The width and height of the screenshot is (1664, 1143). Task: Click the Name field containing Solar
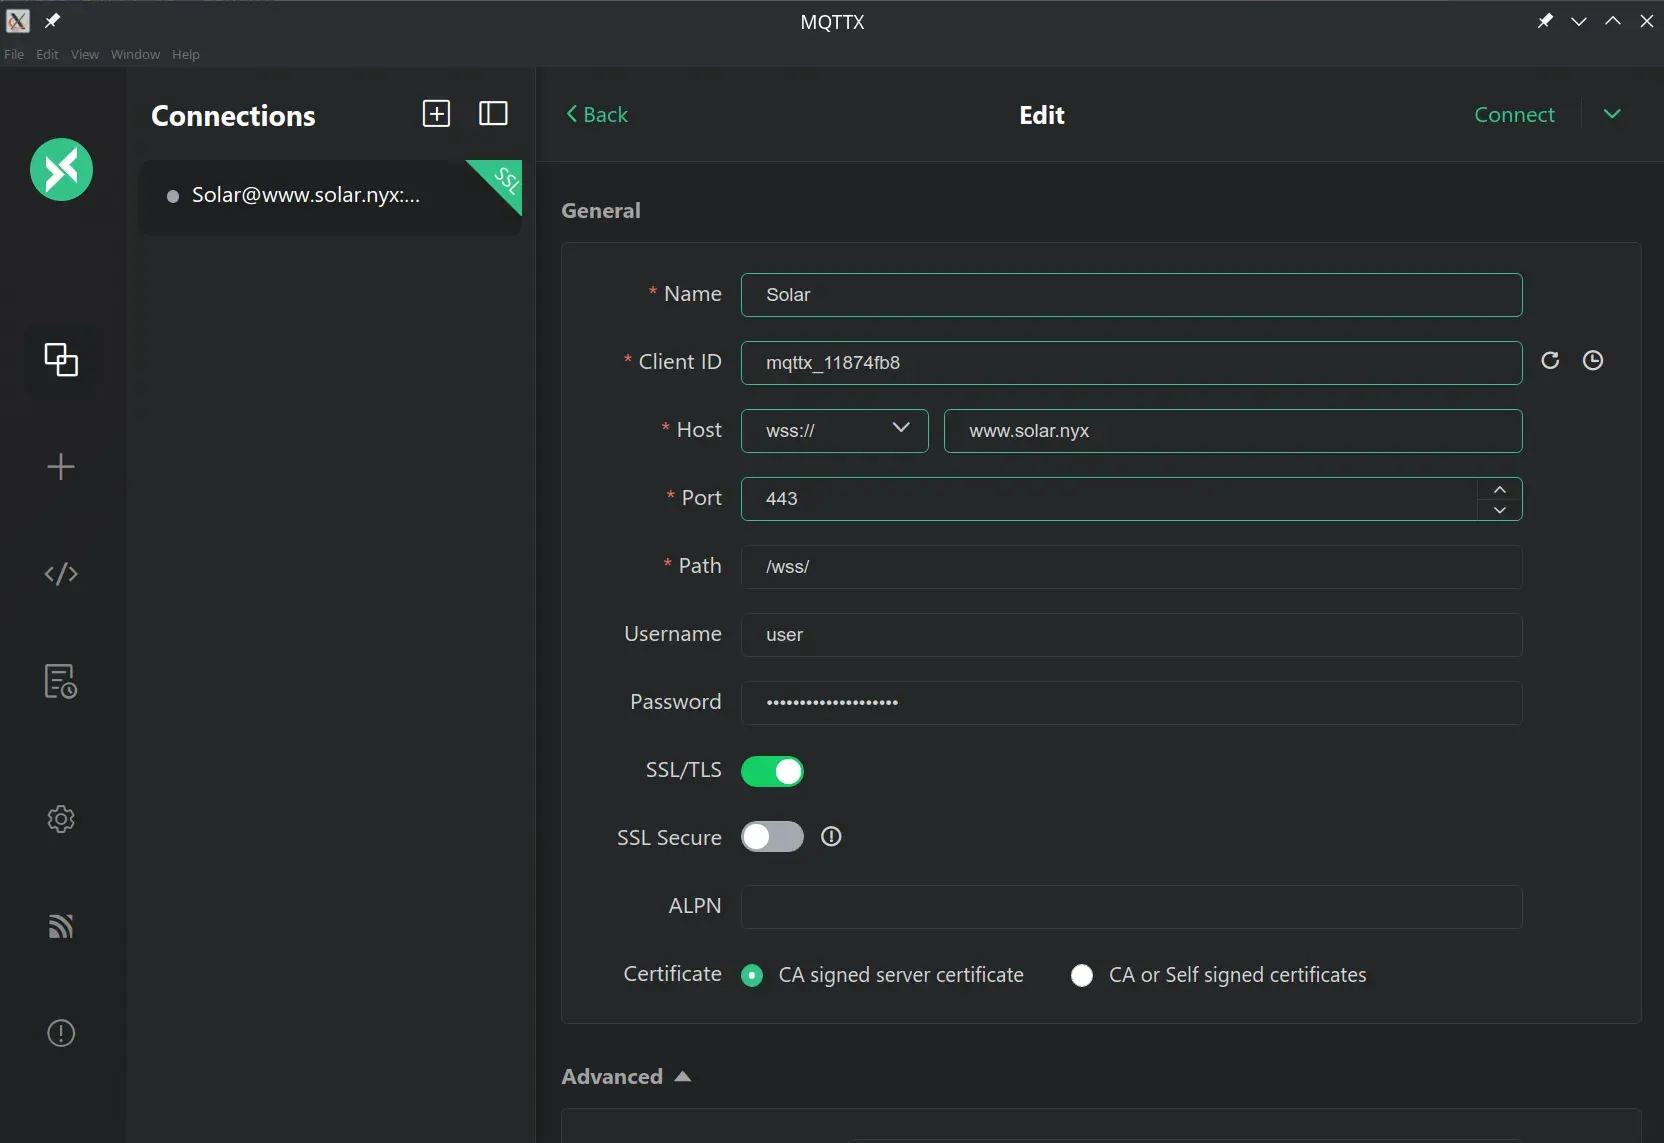click(x=1132, y=295)
